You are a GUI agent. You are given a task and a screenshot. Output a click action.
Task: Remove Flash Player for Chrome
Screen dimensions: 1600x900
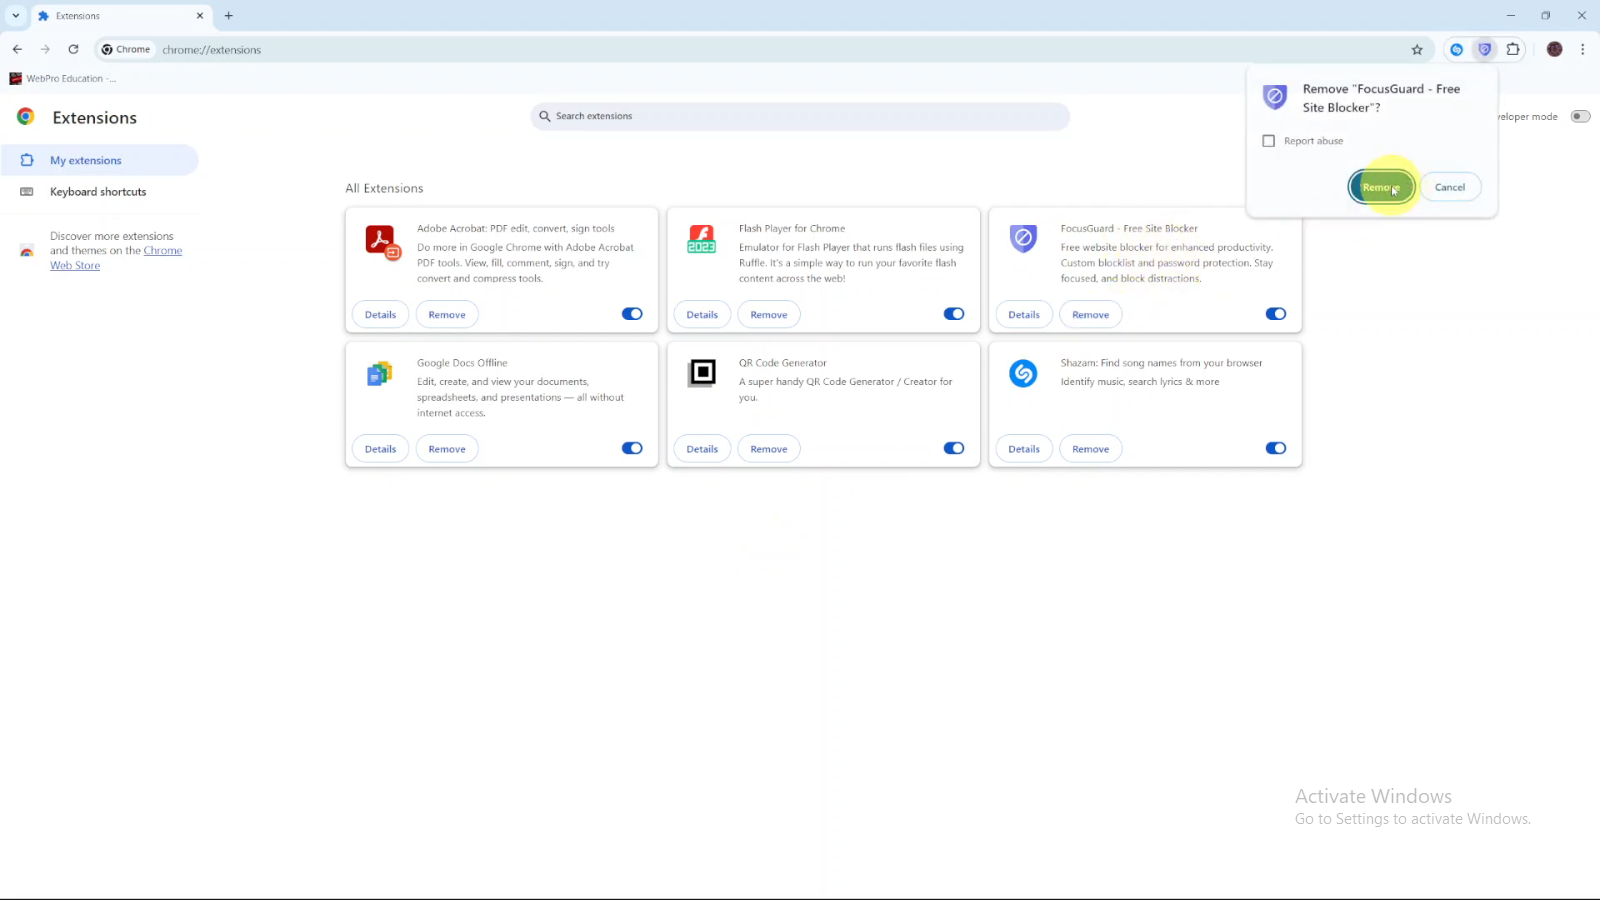(769, 315)
